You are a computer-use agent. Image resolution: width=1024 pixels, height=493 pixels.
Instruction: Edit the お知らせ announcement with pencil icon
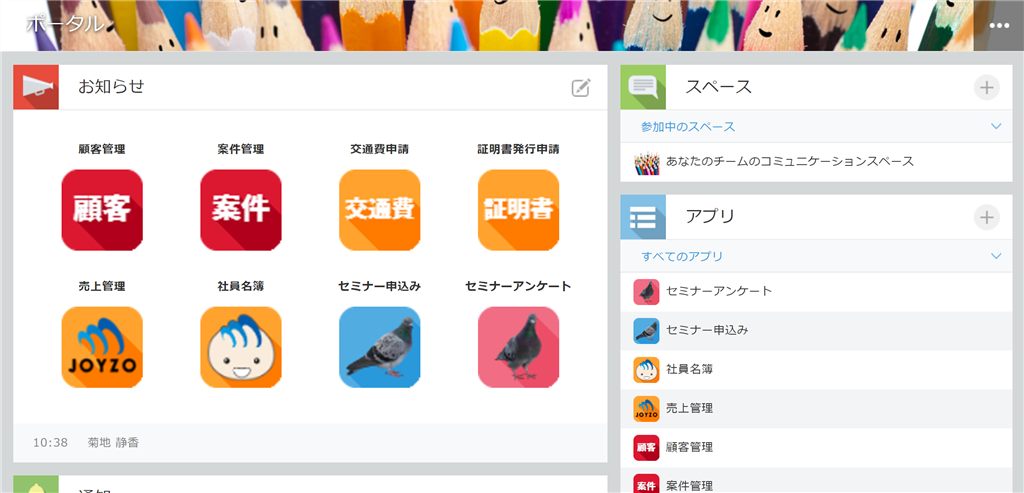pos(581,87)
